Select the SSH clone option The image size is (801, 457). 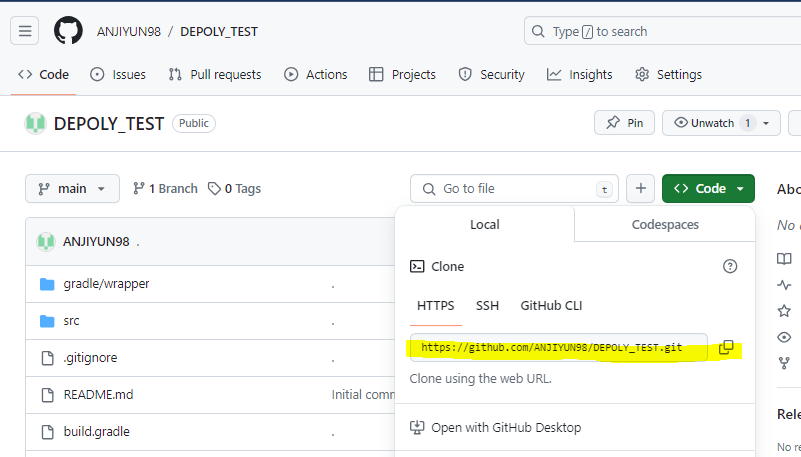487,305
